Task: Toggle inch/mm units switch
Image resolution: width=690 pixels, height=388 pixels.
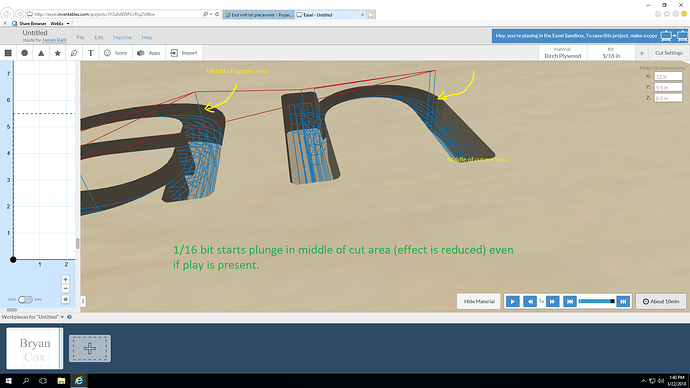Action: click(x=25, y=300)
